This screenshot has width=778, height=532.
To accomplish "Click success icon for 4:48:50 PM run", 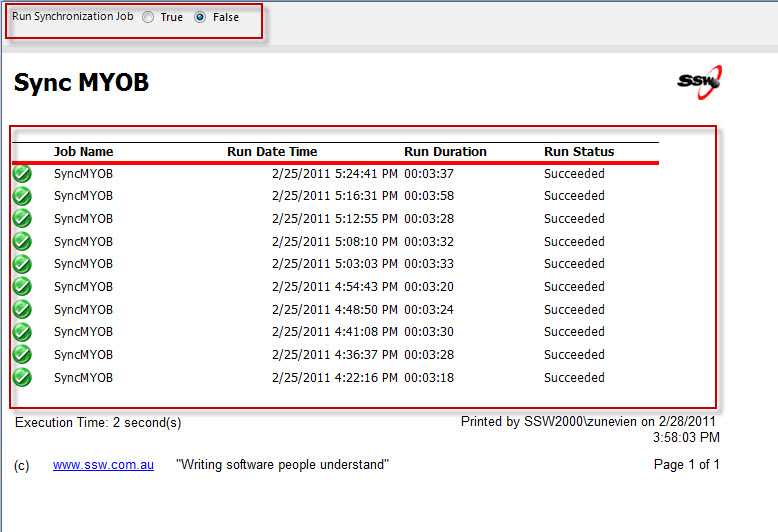I will (x=22, y=310).
